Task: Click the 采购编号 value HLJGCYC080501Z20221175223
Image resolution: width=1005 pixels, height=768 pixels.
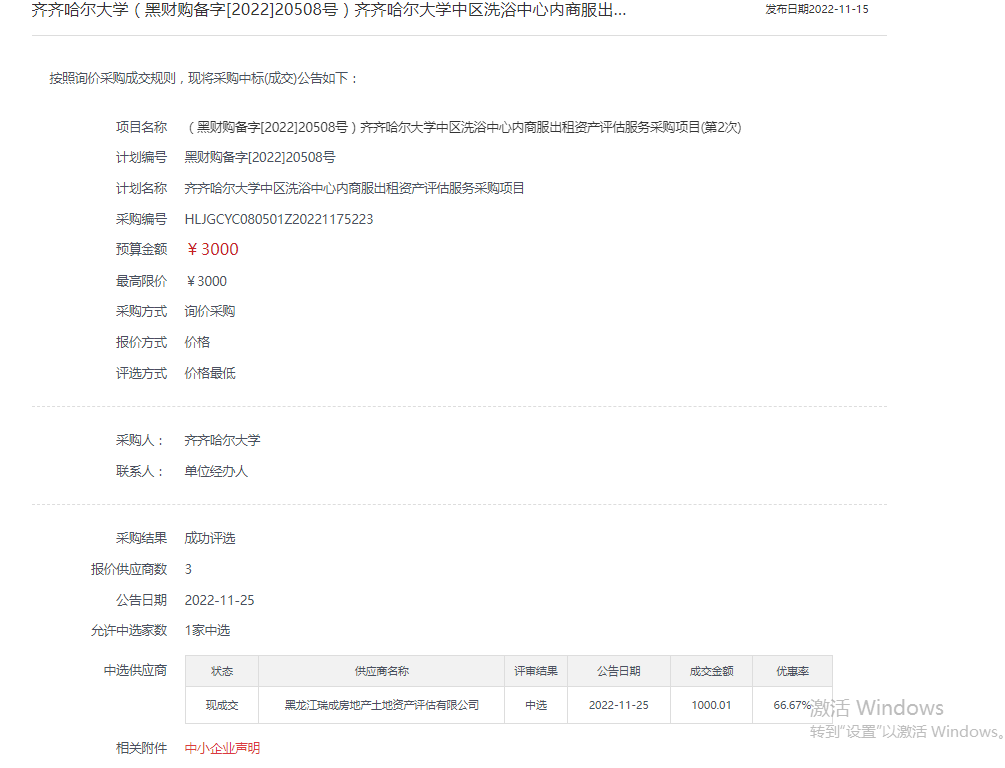Action: [277, 218]
